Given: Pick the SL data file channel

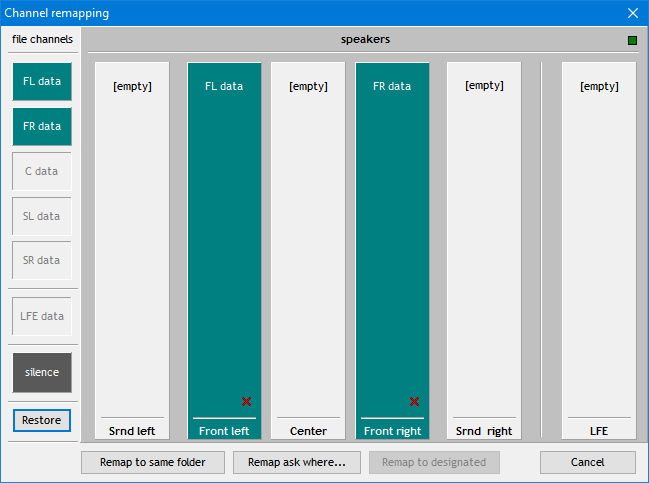Looking at the screenshot, I should [42, 216].
